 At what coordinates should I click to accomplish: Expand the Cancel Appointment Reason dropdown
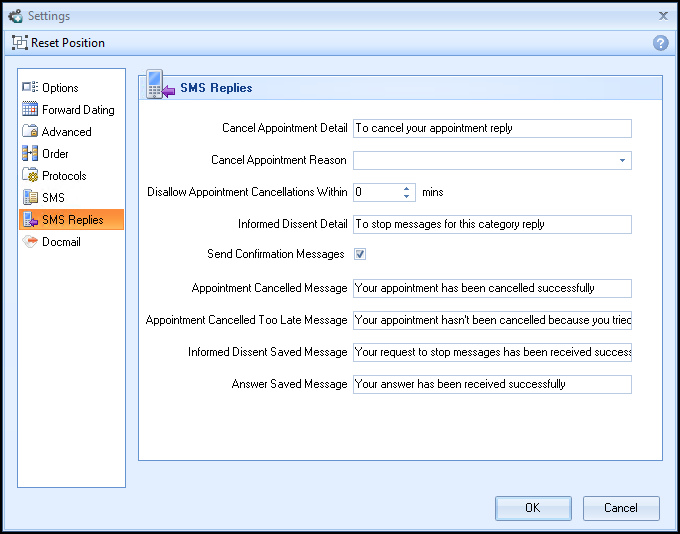622,160
